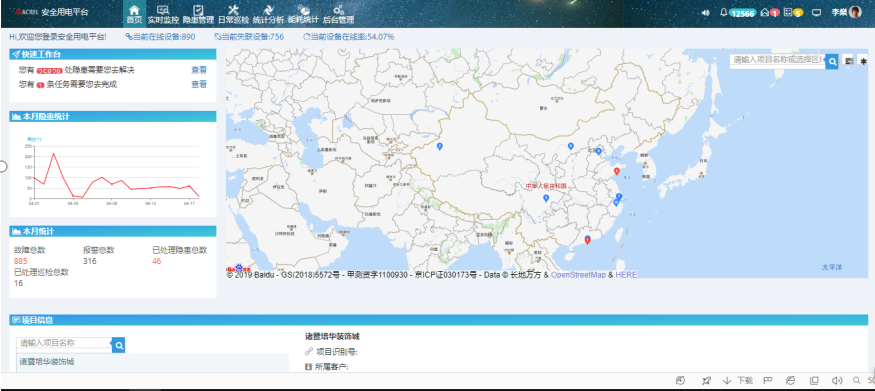Select the red marker on the southern coast
The image size is (875, 391).
tap(587, 240)
